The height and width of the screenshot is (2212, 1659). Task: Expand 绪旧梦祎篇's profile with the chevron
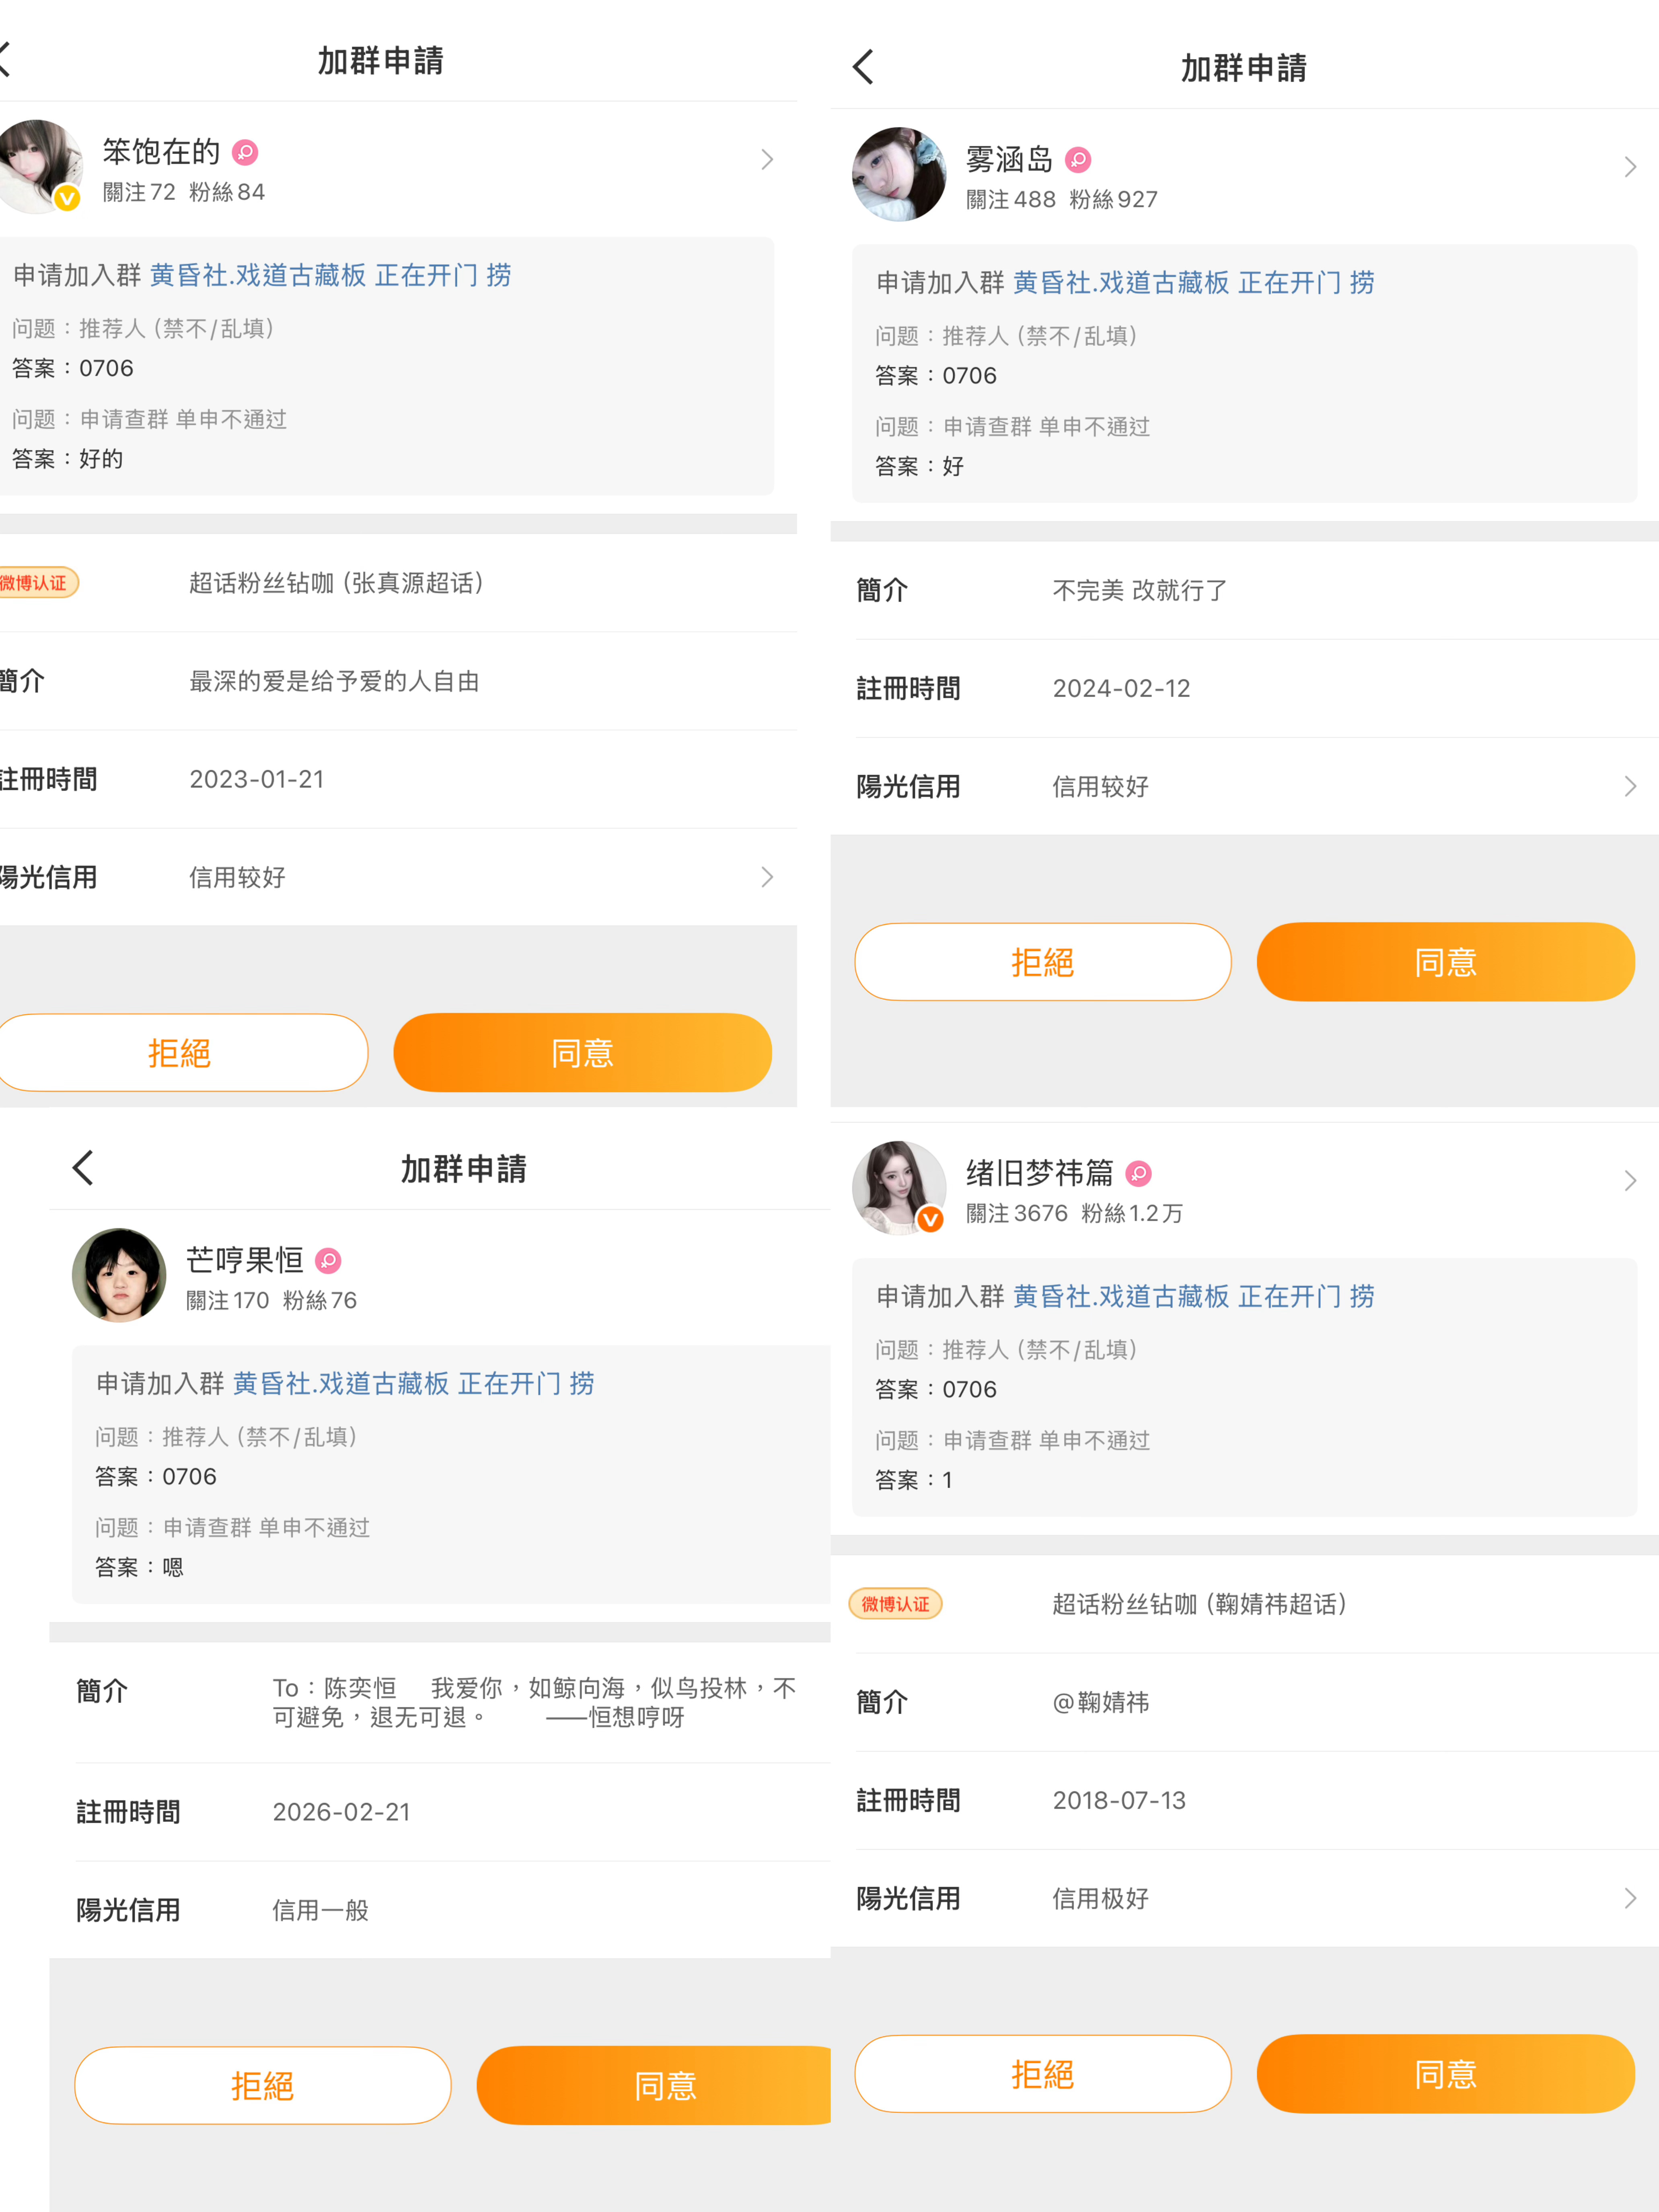(1630, 1181)
